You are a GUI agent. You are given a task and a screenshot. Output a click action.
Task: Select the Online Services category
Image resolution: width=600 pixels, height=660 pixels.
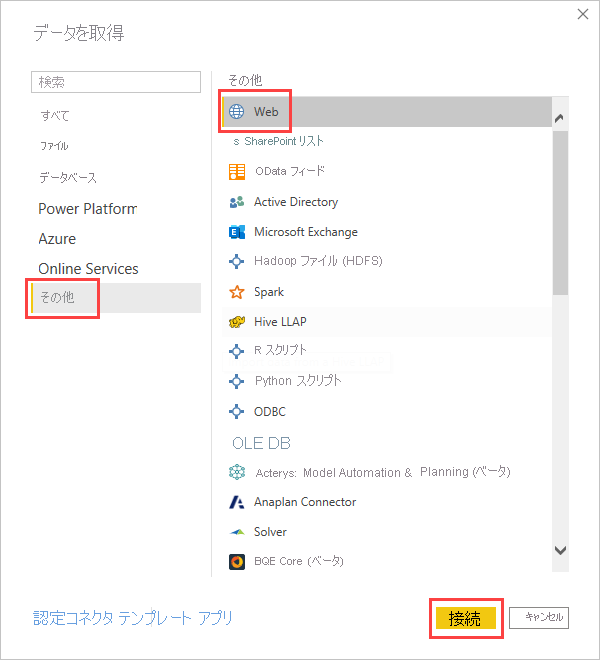click(88, 269)
